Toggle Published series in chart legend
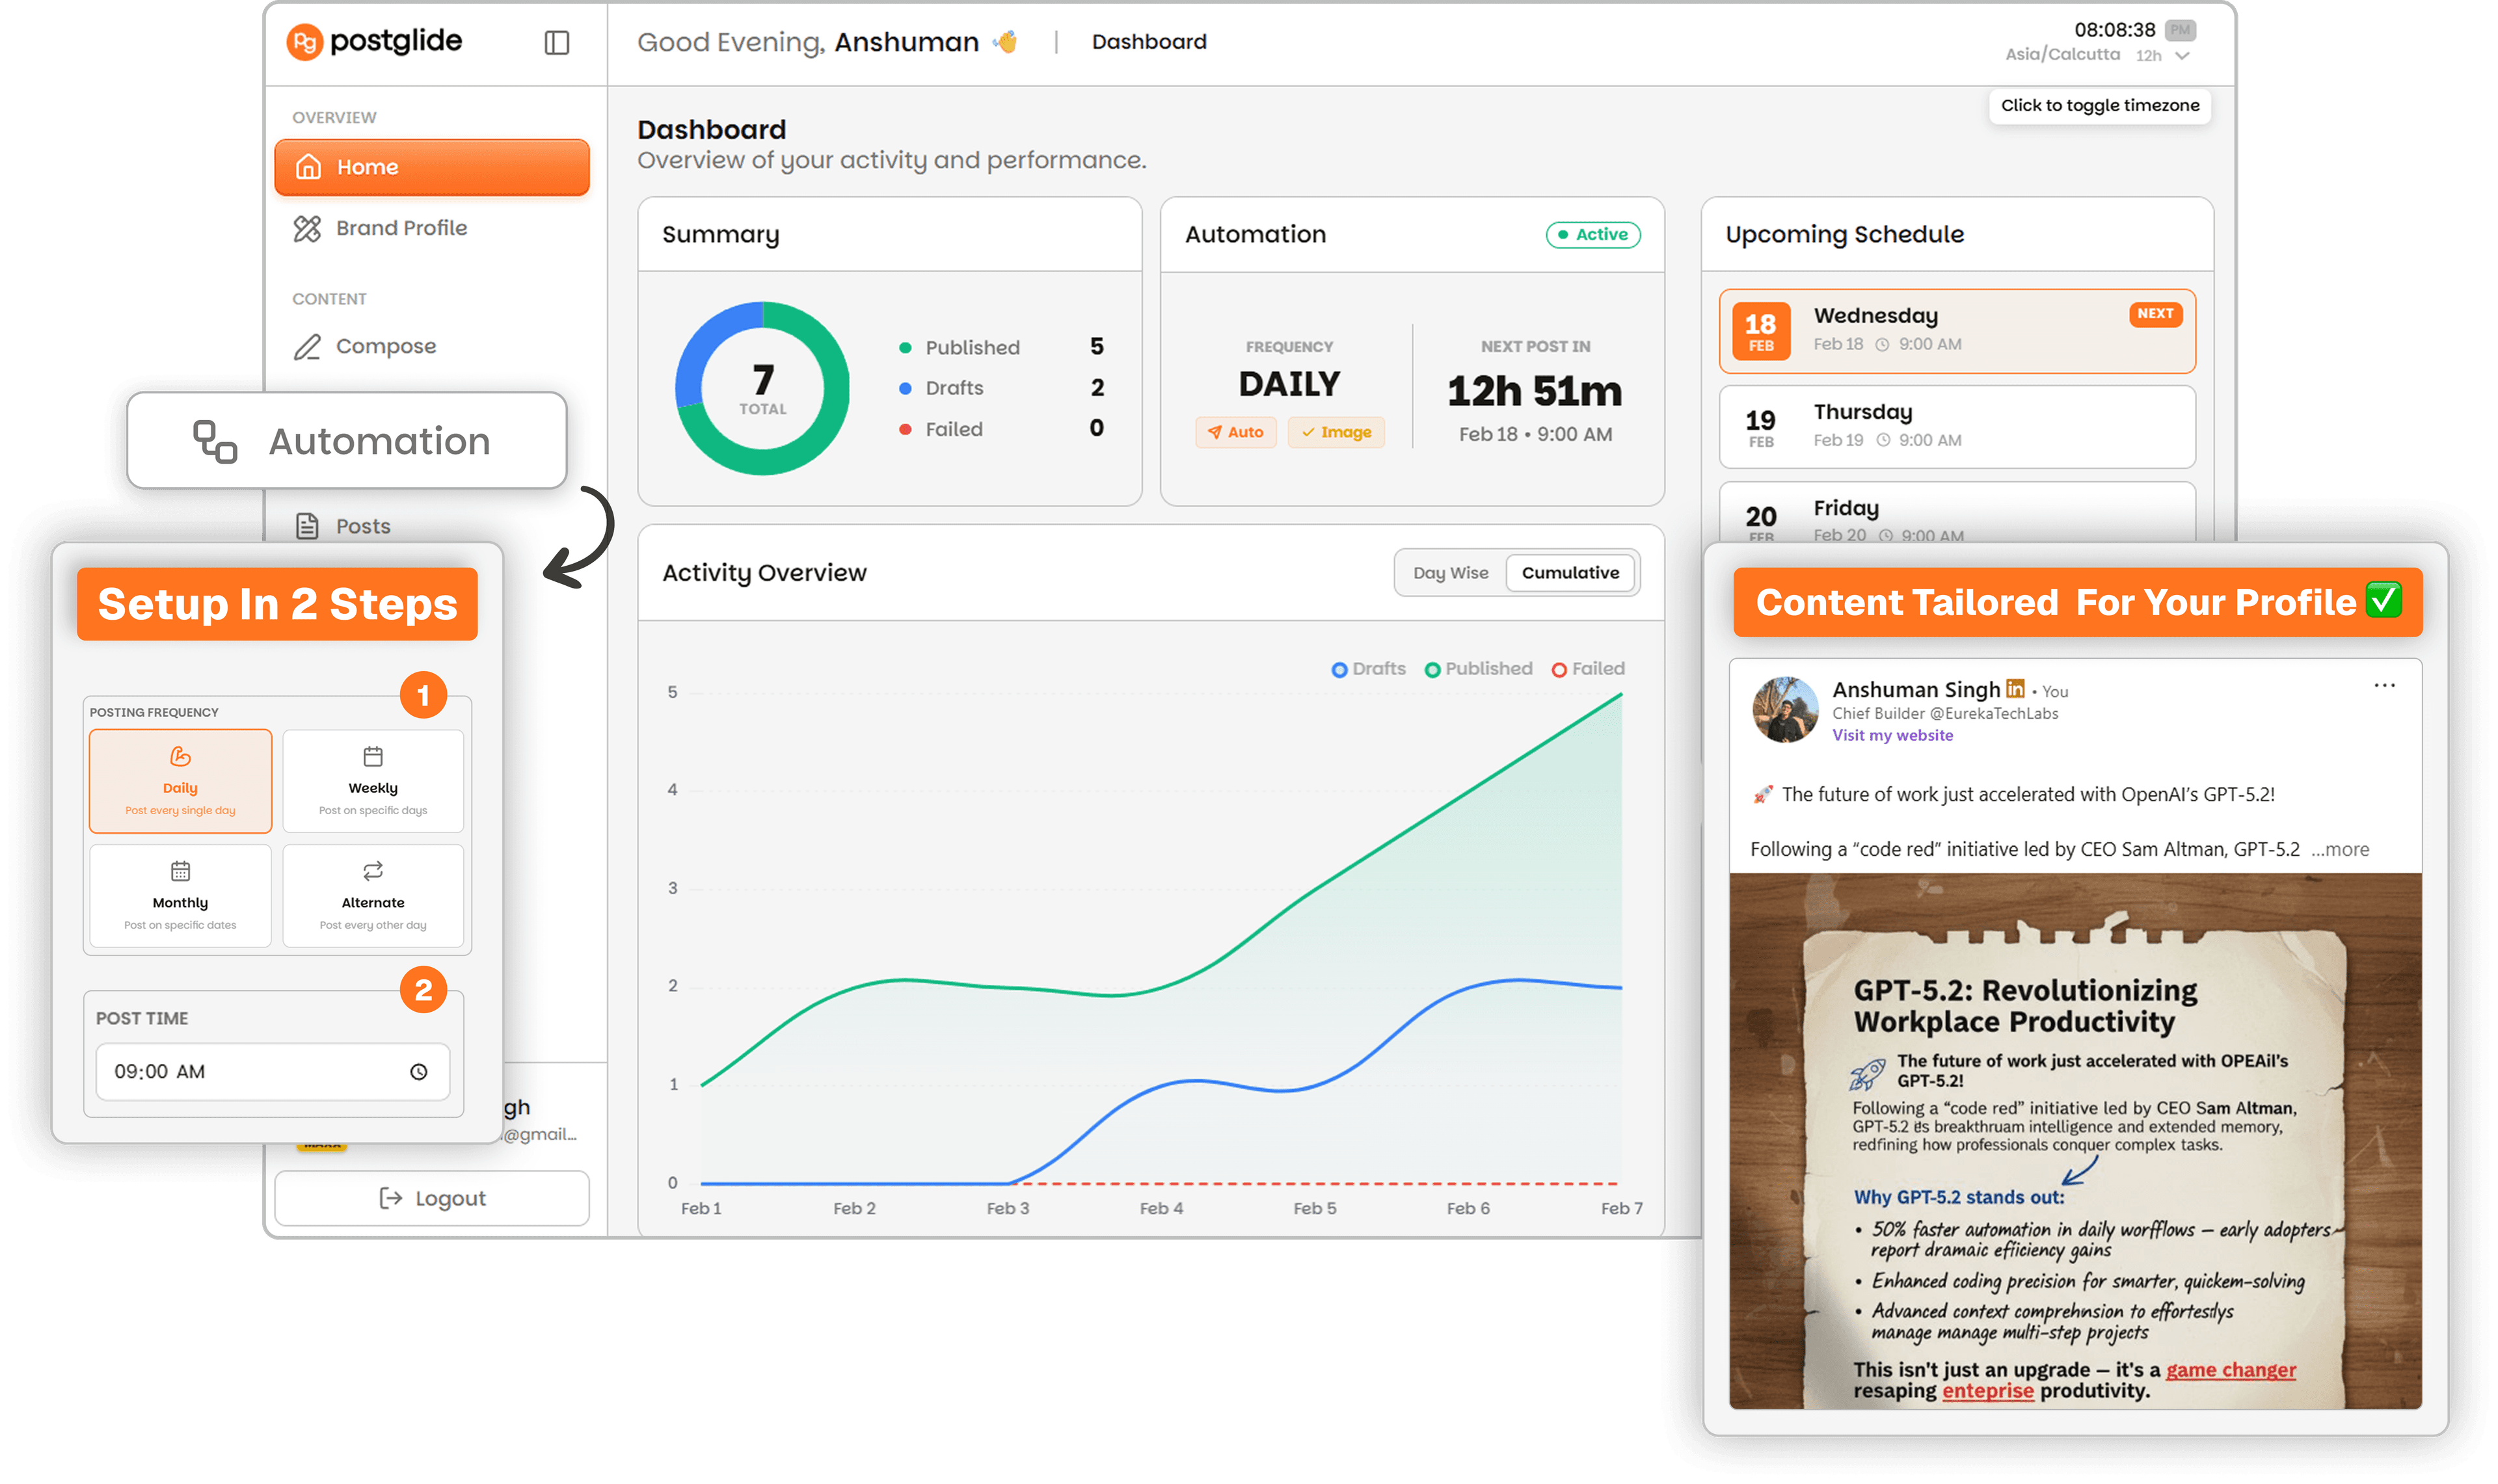Image resolution: width=2498 pixels, height=1484 pixels. click(1478, 669)
